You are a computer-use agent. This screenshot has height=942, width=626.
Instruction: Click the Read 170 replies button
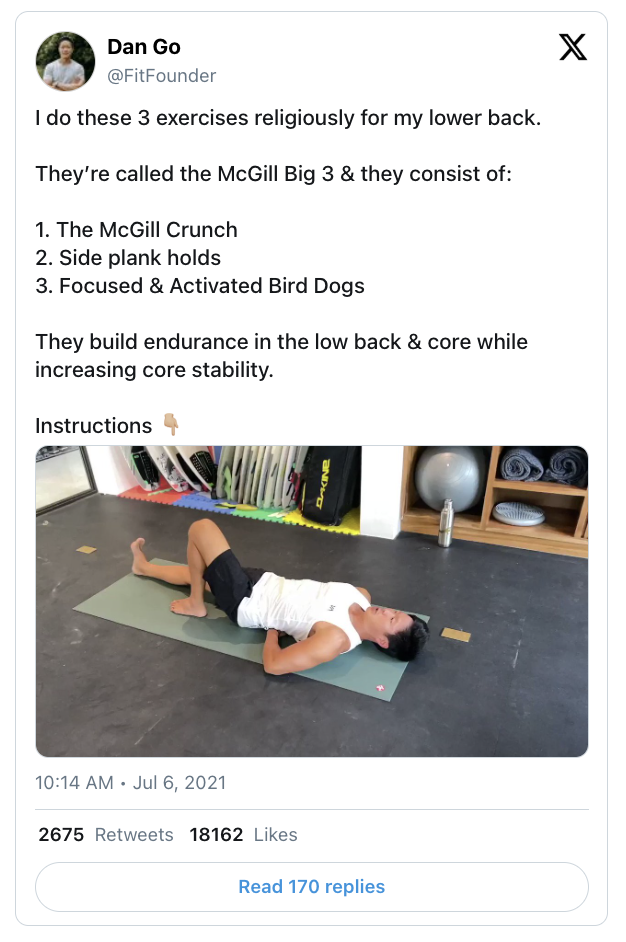pos(312,887)
